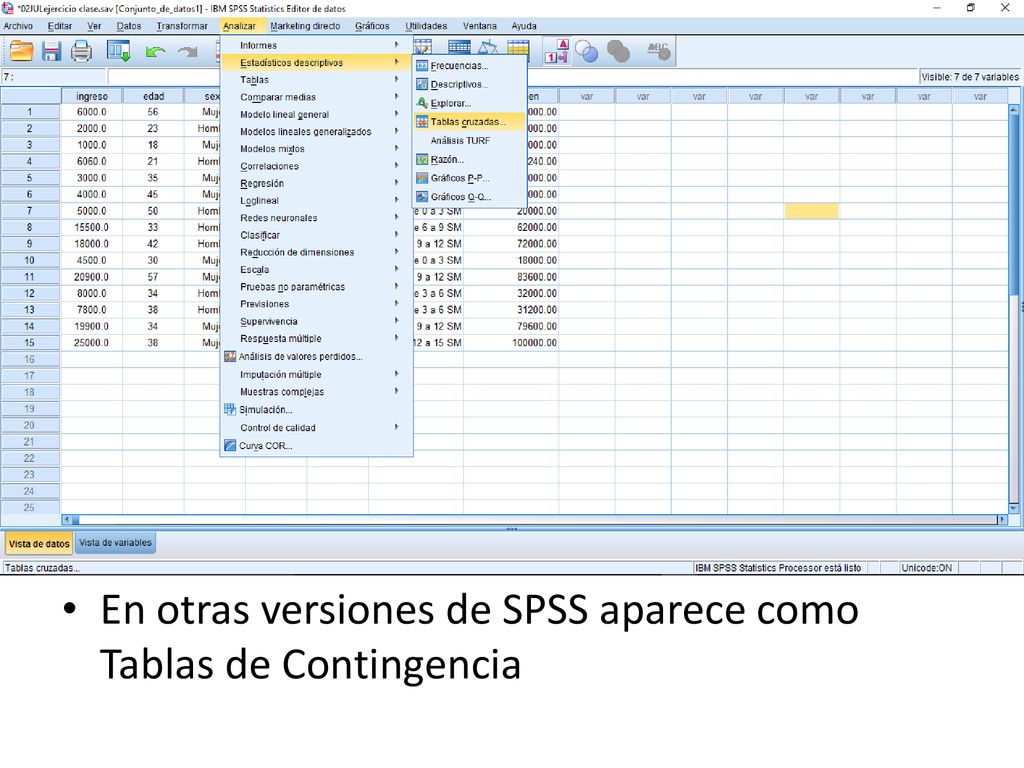Click ingreso cell with value 25000.0
This screenshot has height=768, width=1024.
[92, 343]
